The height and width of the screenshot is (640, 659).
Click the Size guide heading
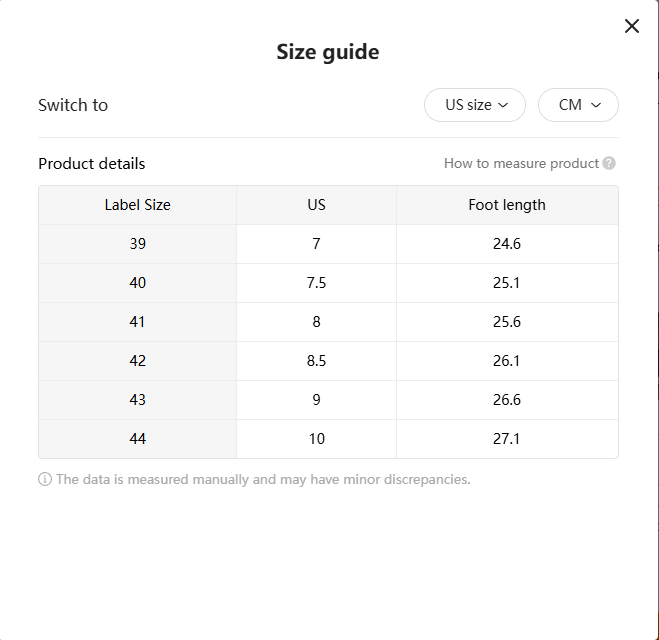pos(328,52)
